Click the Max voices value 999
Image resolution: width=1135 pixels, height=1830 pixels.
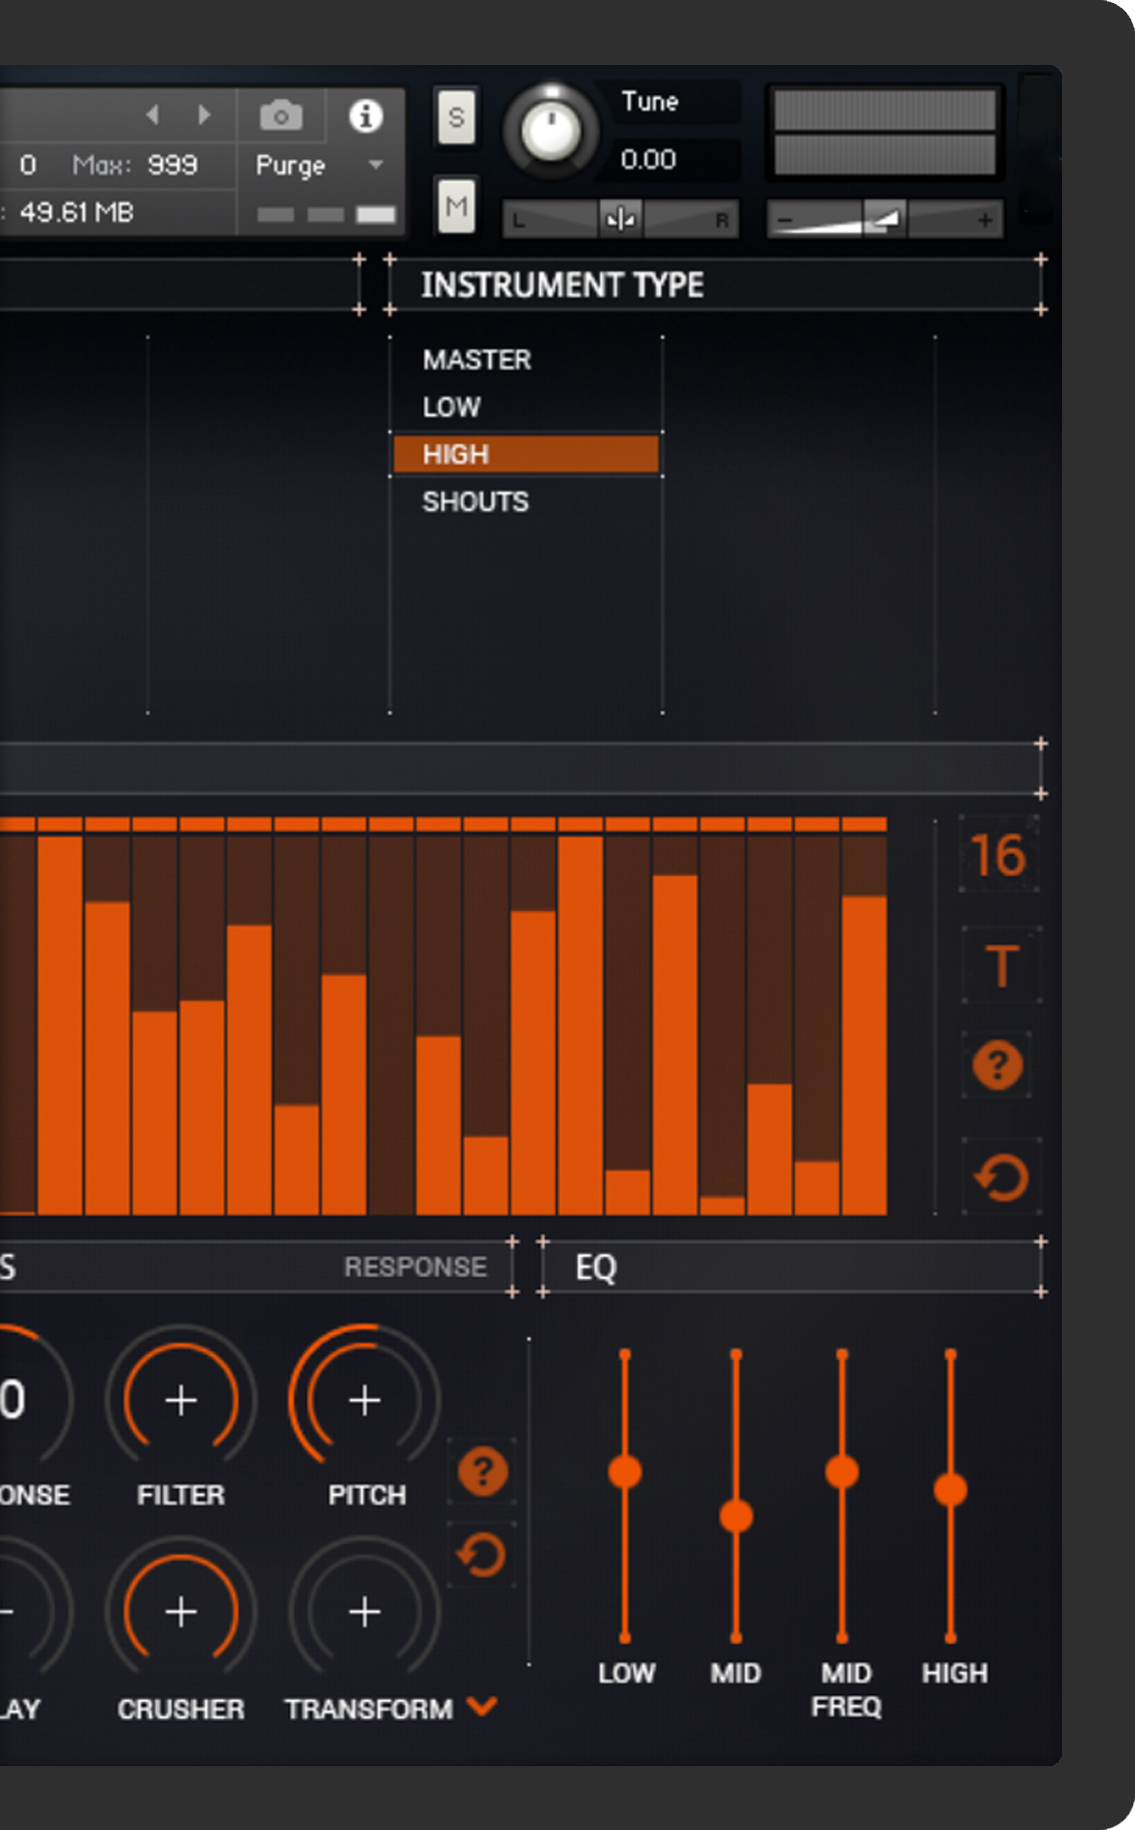point(172,165)
